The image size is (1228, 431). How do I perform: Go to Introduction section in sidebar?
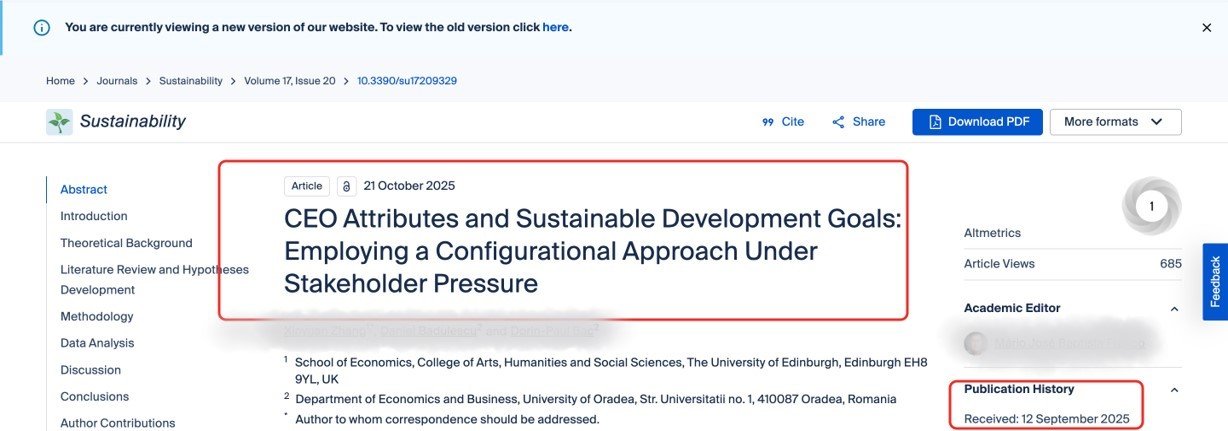[94, 216]
